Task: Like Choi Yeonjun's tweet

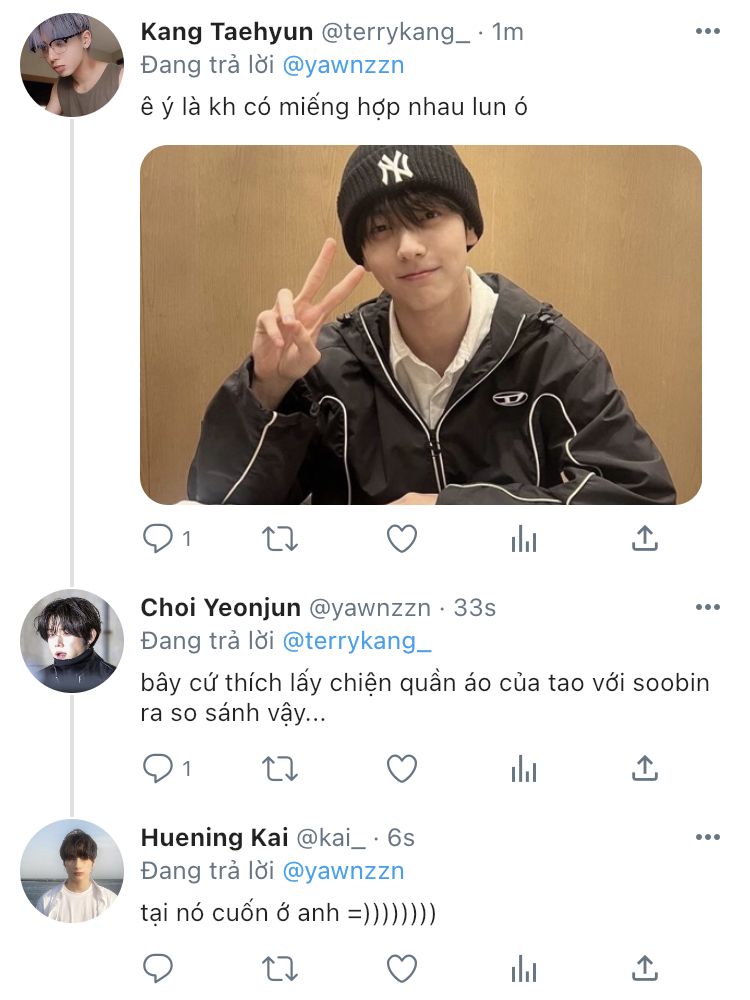Action: pyautogui.click(x=401, y=768)
